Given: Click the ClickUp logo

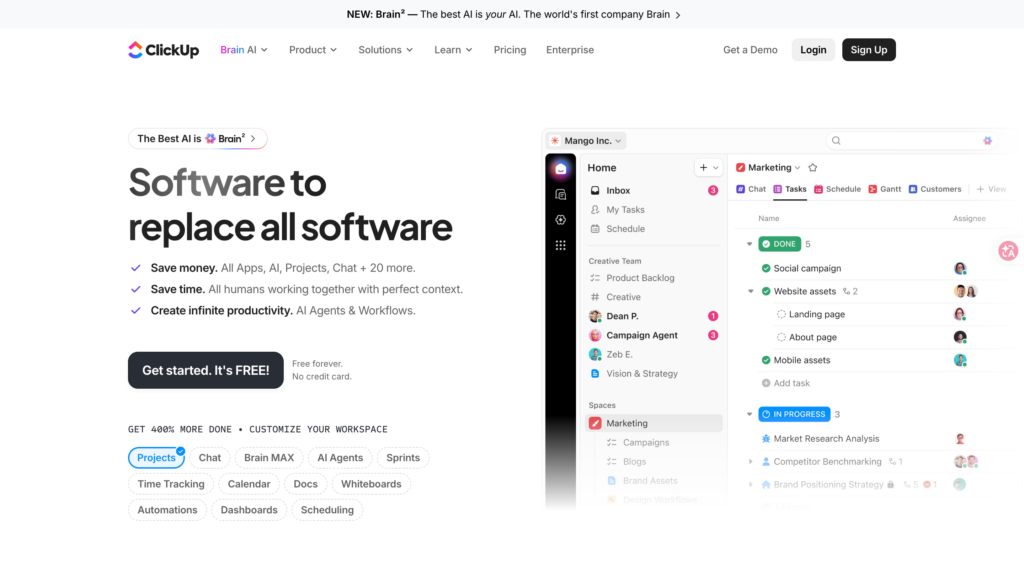Looking at the screenshot, I should coord(163,50).
